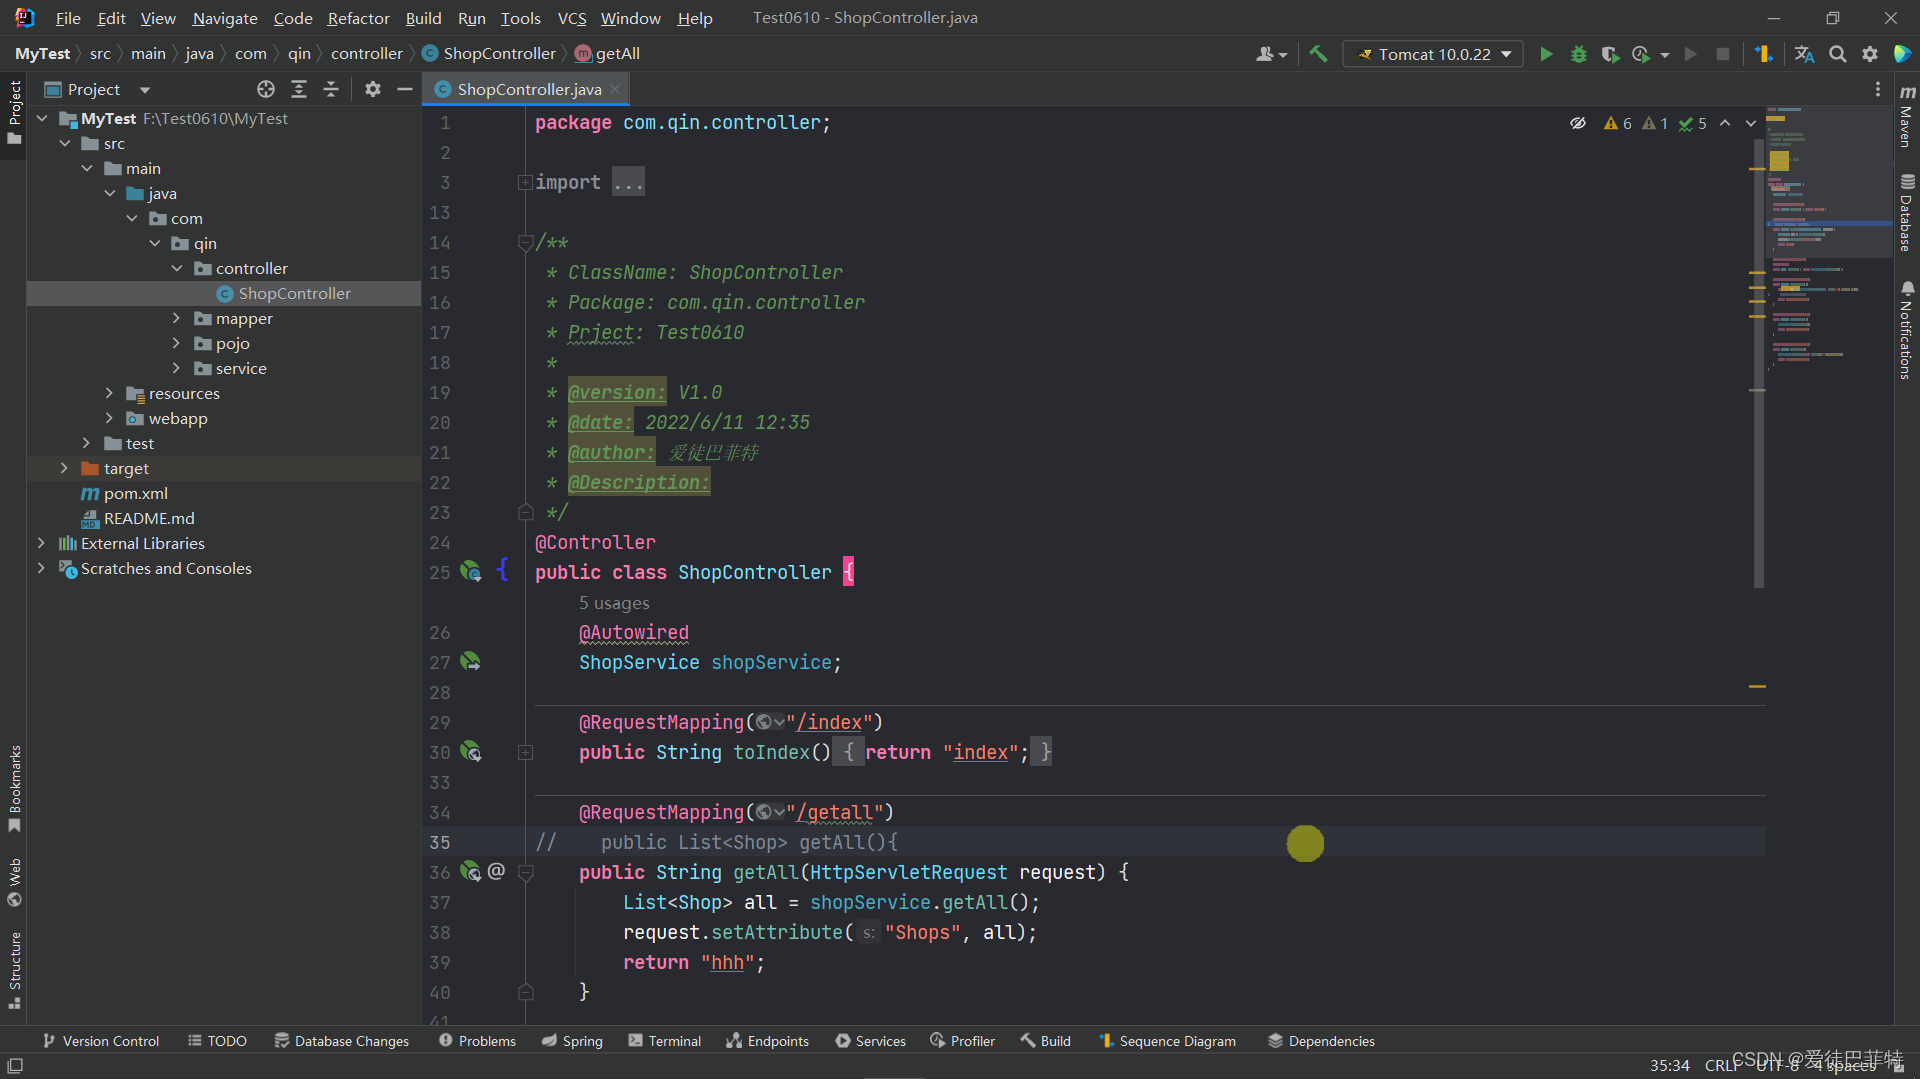
Task: Toggle the Bookmarks side panel
Action: click(x=14, y=789)
